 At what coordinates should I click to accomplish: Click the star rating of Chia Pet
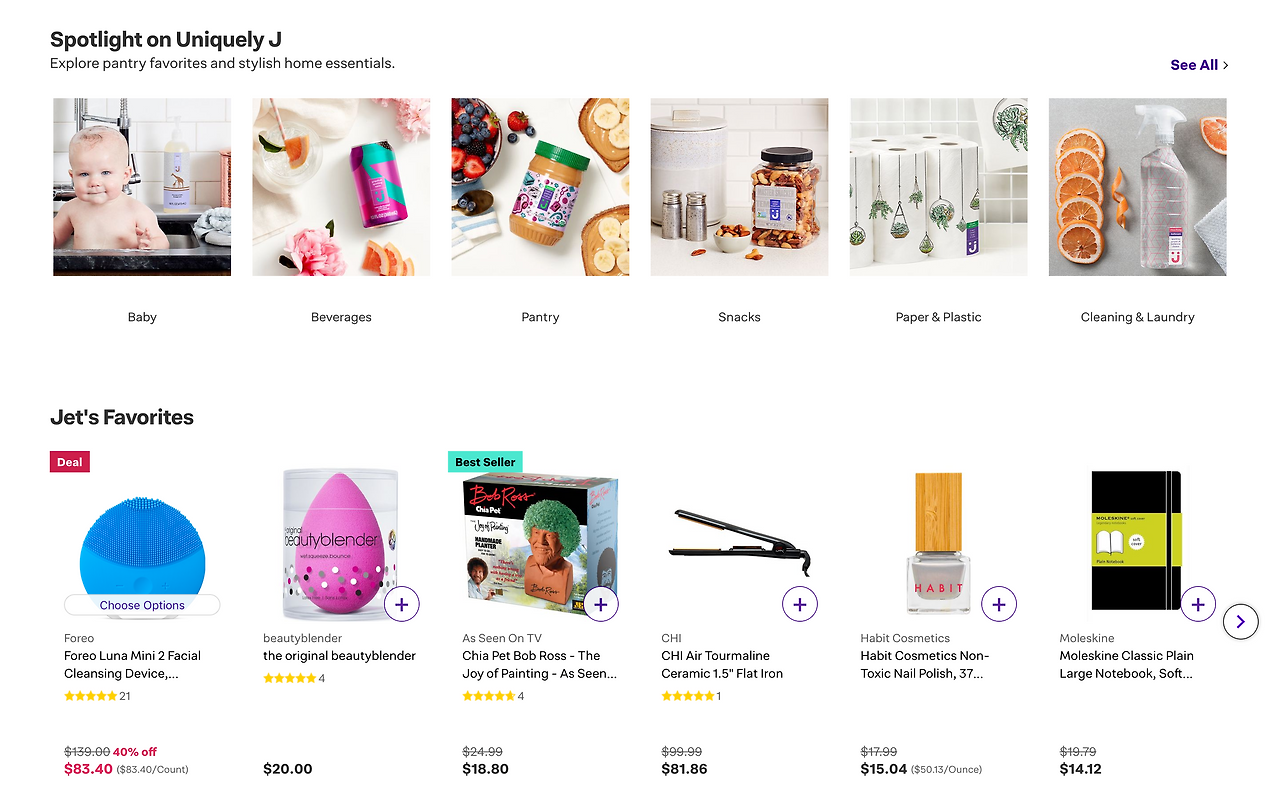click(488, 696)
